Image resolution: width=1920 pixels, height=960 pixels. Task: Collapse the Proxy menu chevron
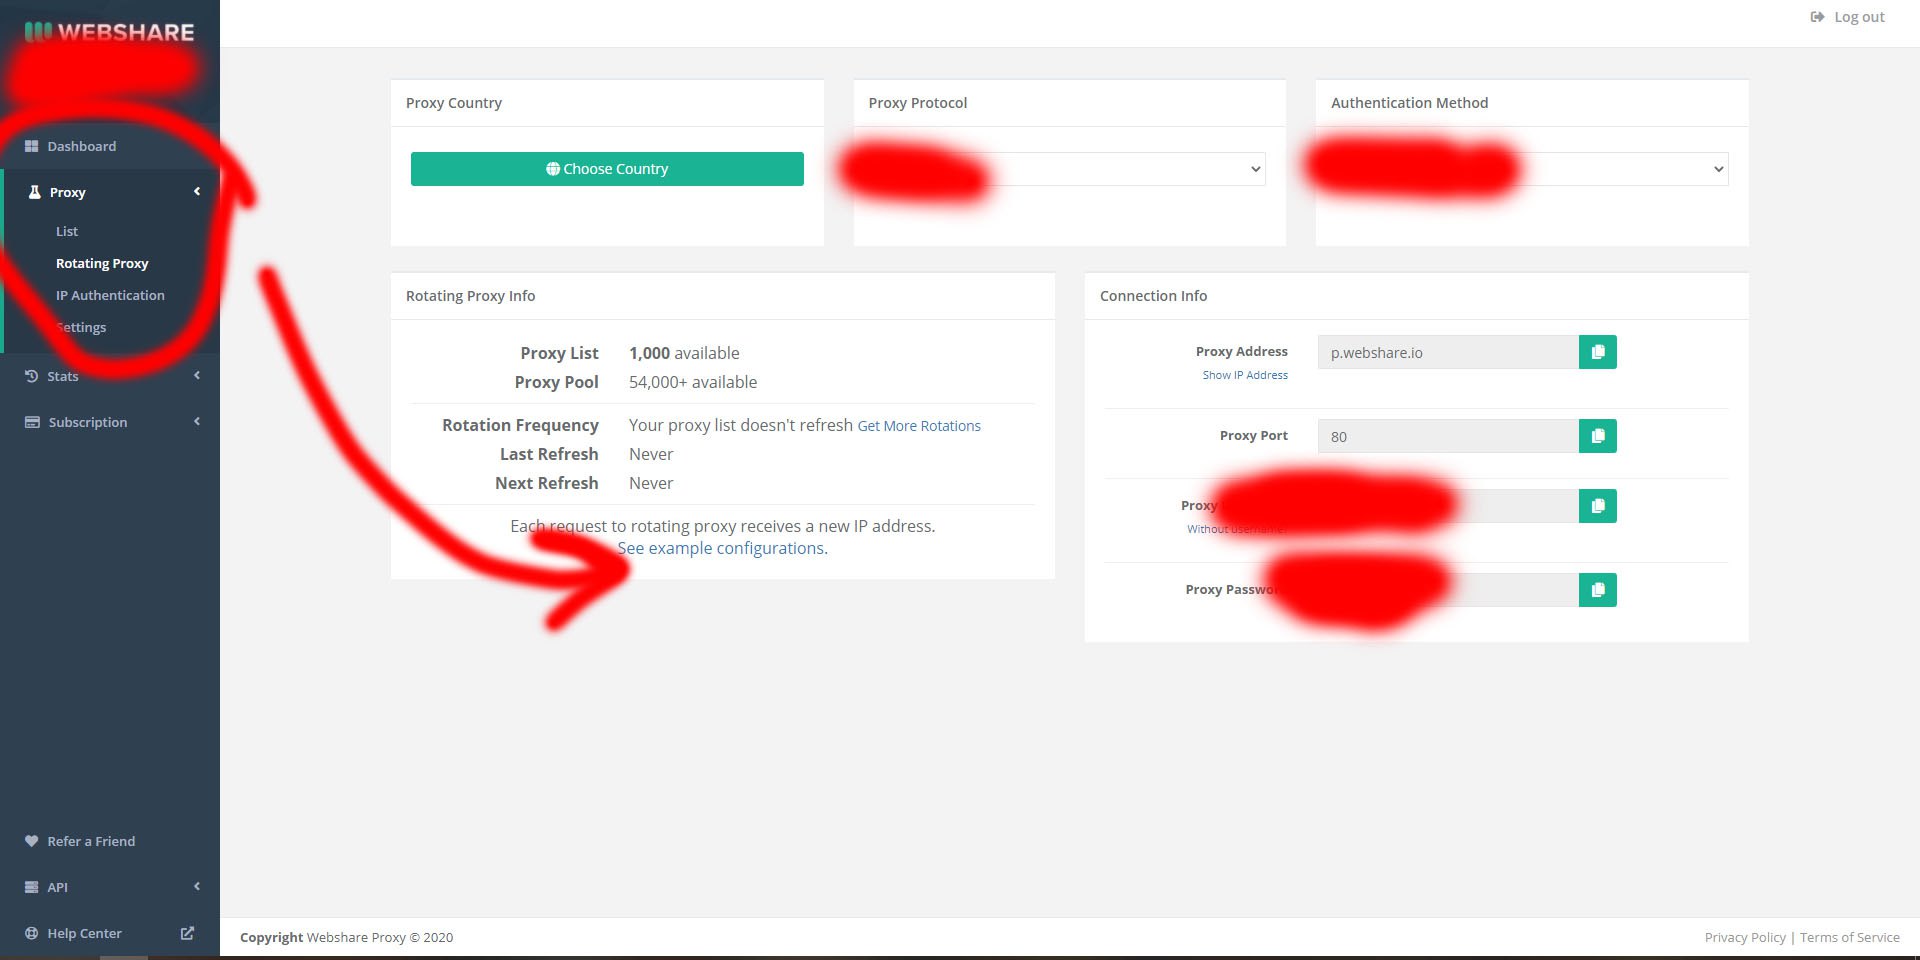(197, 191)
